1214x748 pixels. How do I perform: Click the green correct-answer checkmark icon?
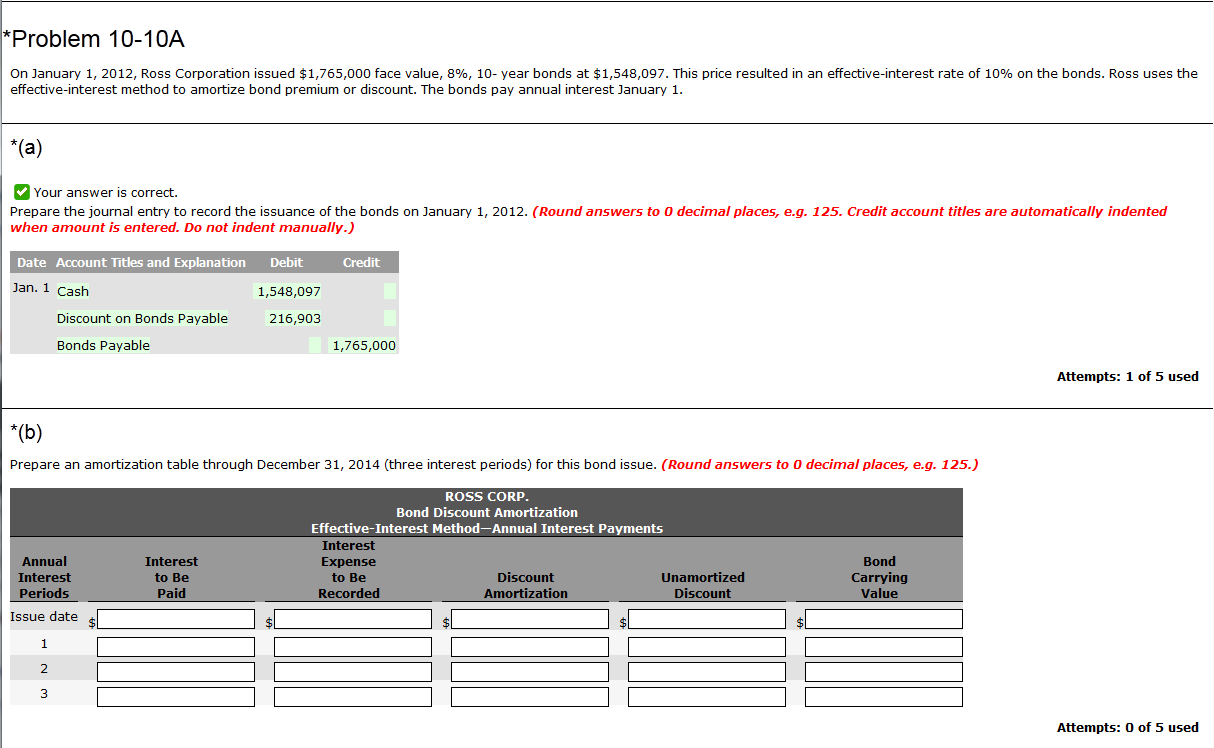(x=21, y=192)
